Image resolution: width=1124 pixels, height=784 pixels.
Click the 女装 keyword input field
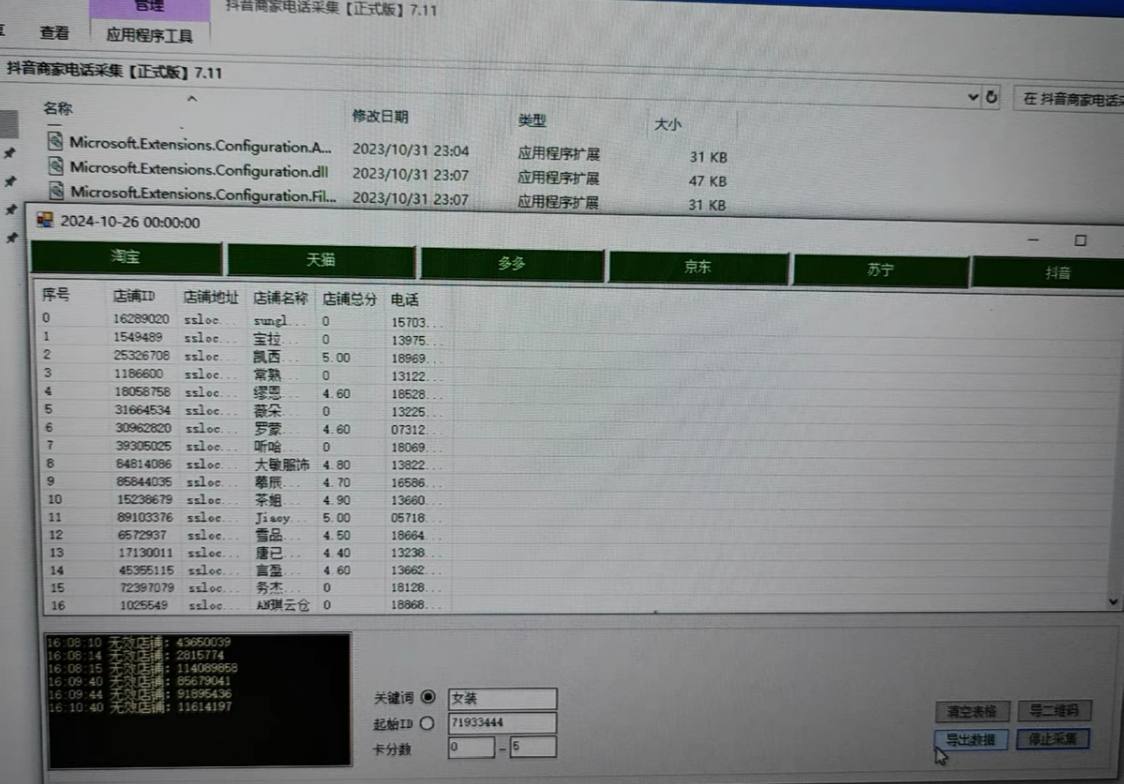(501, 698)
